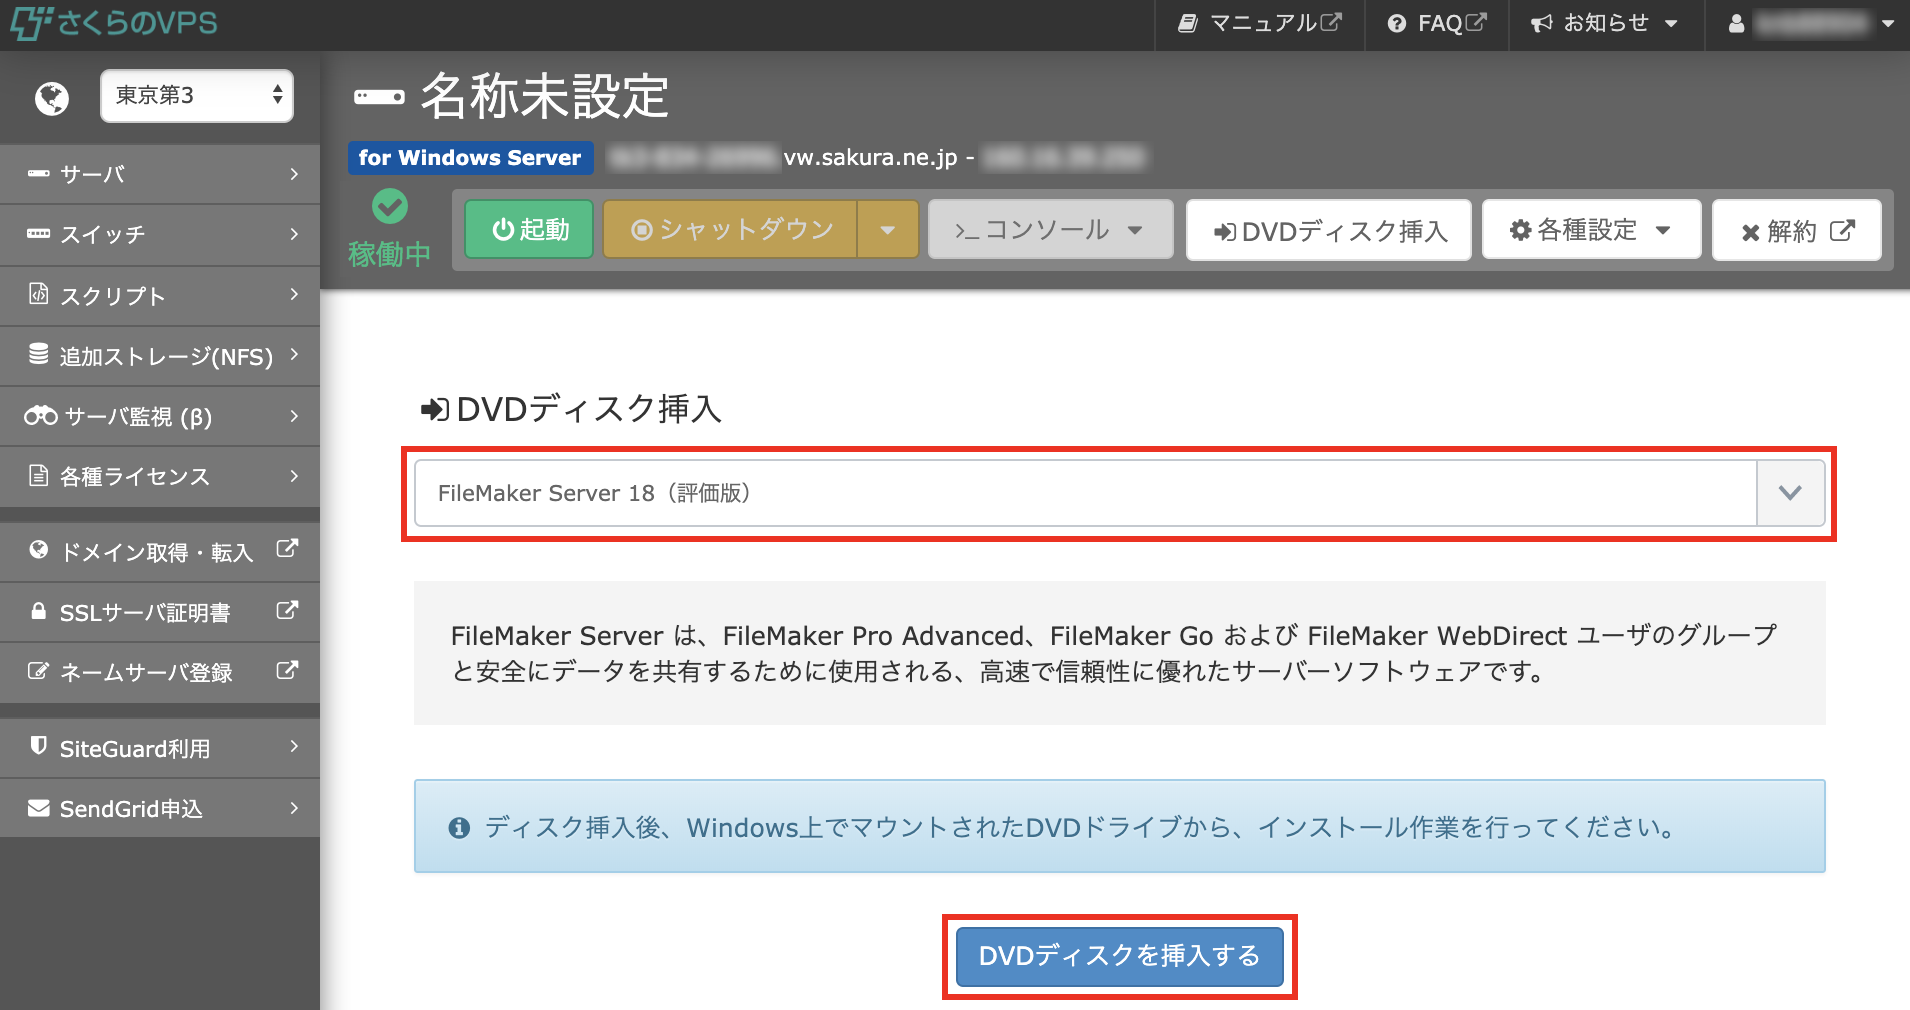This screenshot has width=1910, height=1010.
Task: Expand chevron on サーバ row
Action: click(x=294, y=174)
